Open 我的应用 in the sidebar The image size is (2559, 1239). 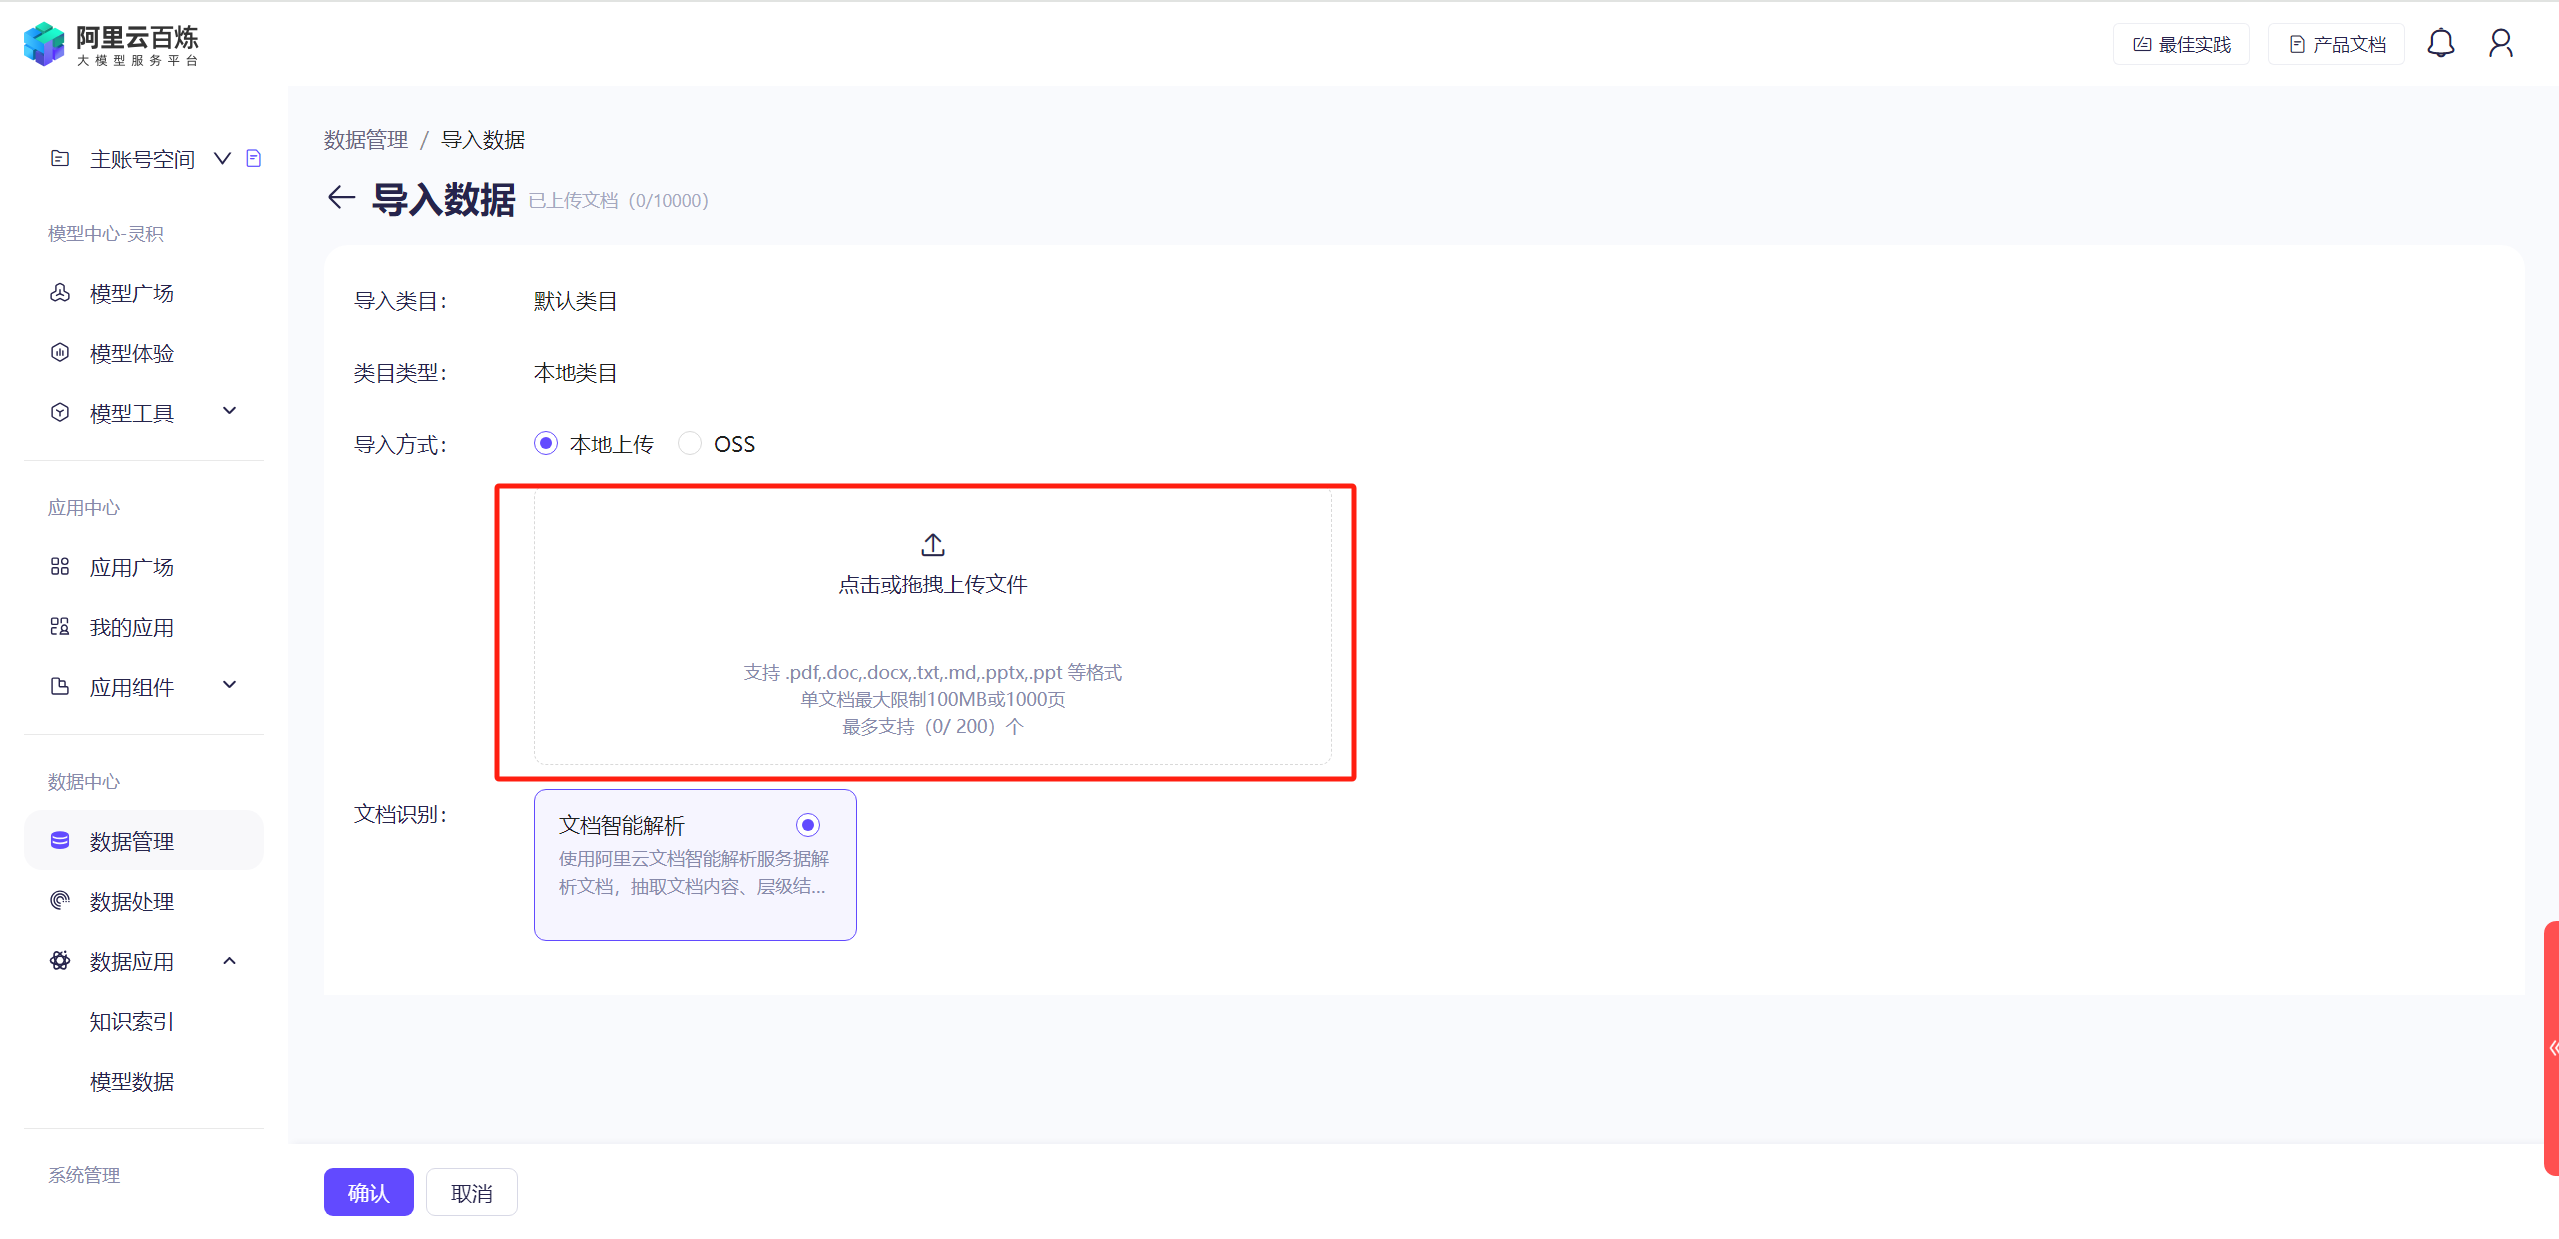tap(131, 627)
